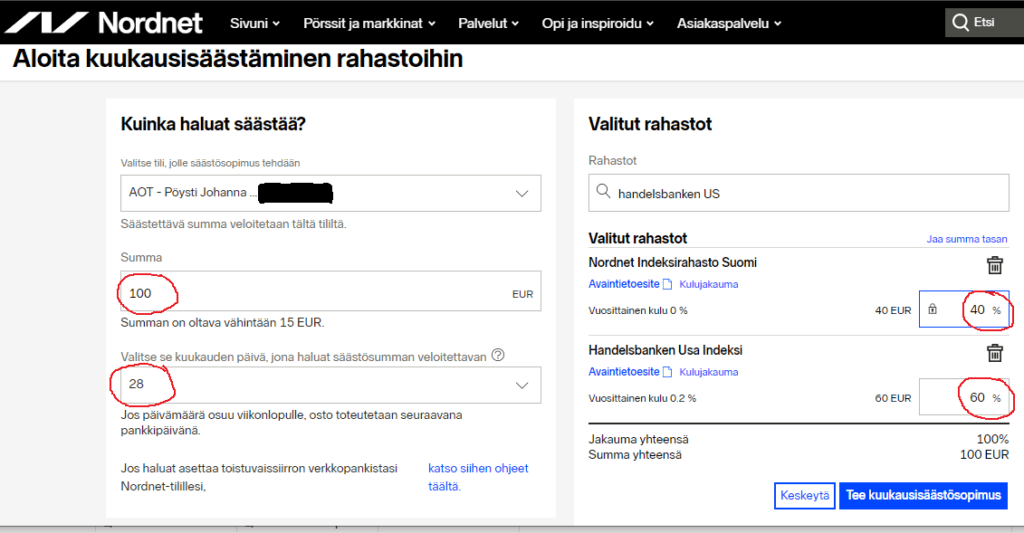
Task: Delete Handelsbanken Usa Indeksi with trash icon
Action: [994, 353]
